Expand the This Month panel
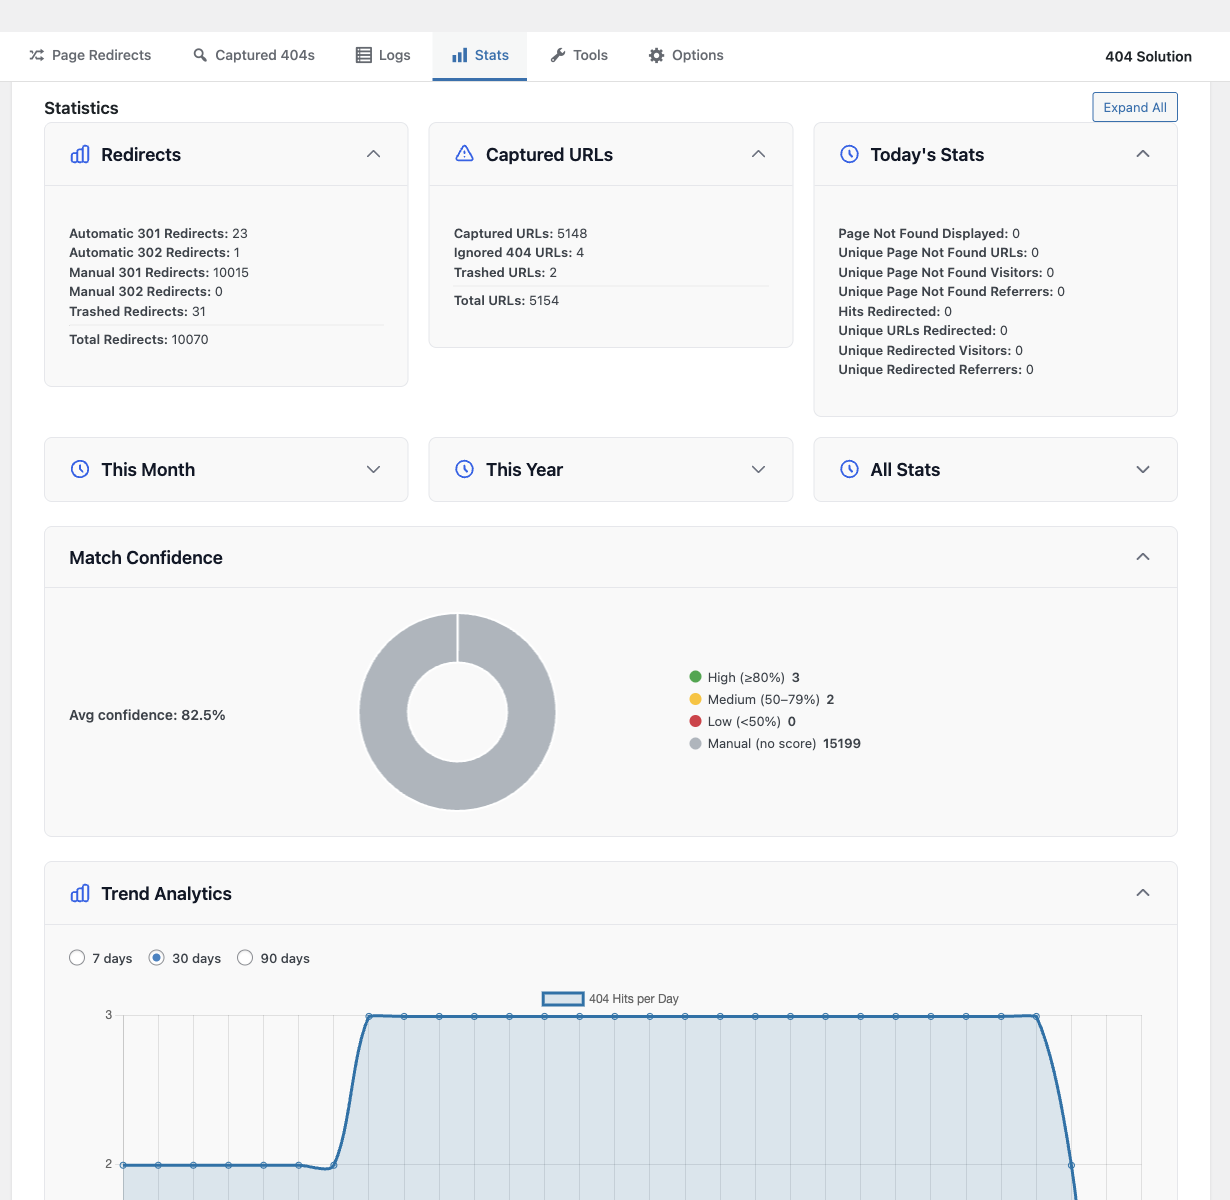1230x1200 pixels. [x=373, y=470]
